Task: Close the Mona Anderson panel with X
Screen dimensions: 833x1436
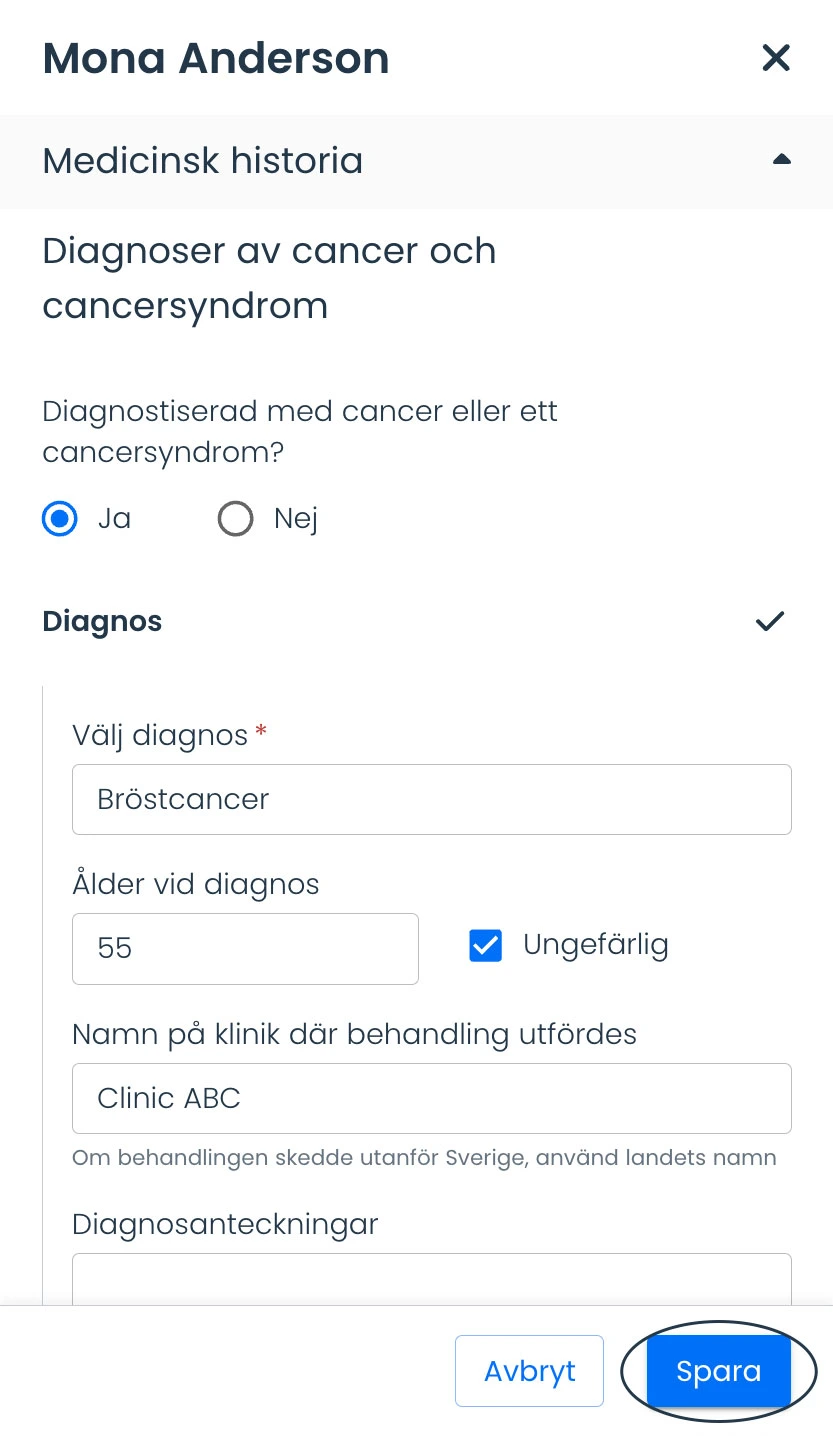Action: 776,58
